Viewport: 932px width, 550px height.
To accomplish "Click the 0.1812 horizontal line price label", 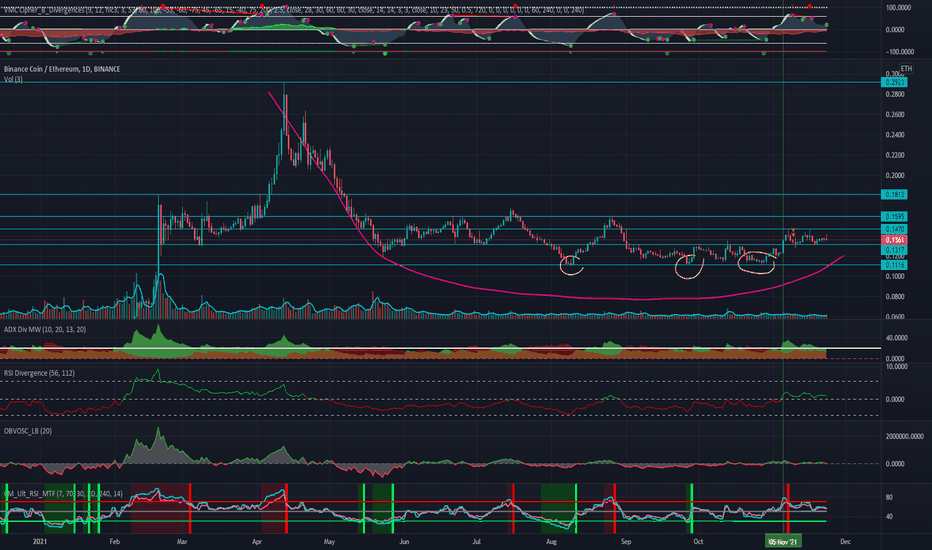I will [x=894, y=194].
